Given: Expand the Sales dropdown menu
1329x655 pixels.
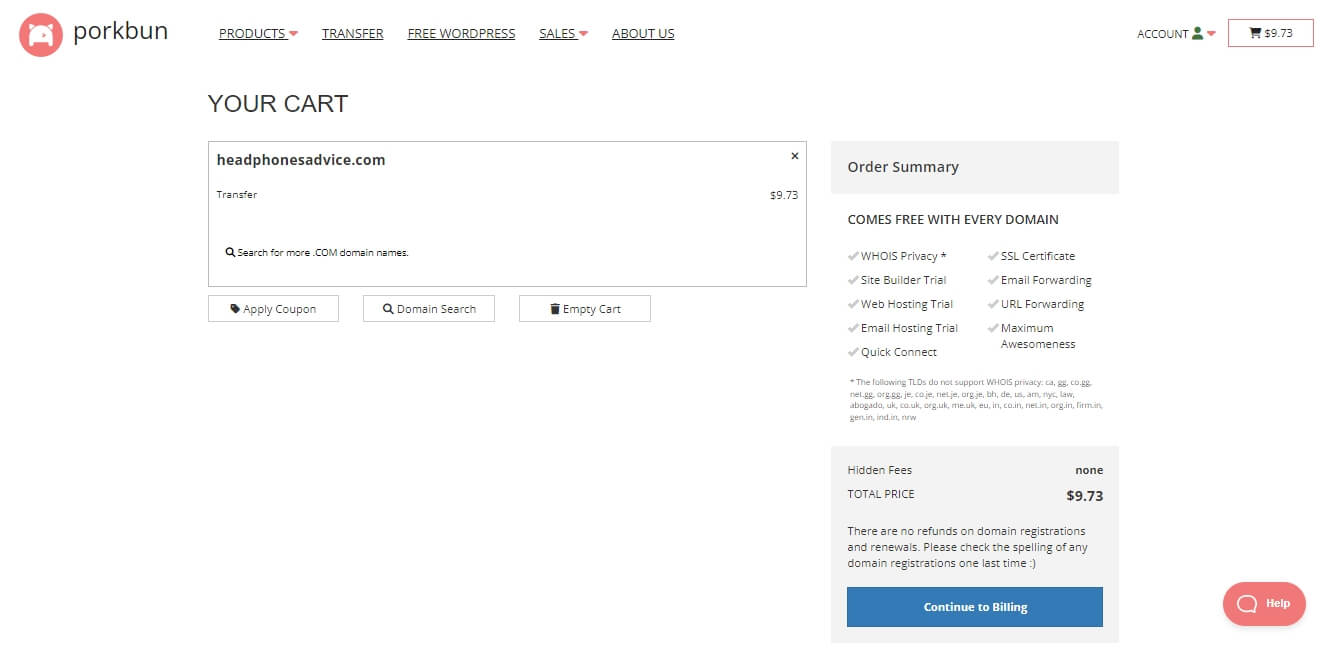Looking at the screenshot, I should pyautogui.click(x=563, y=34).
